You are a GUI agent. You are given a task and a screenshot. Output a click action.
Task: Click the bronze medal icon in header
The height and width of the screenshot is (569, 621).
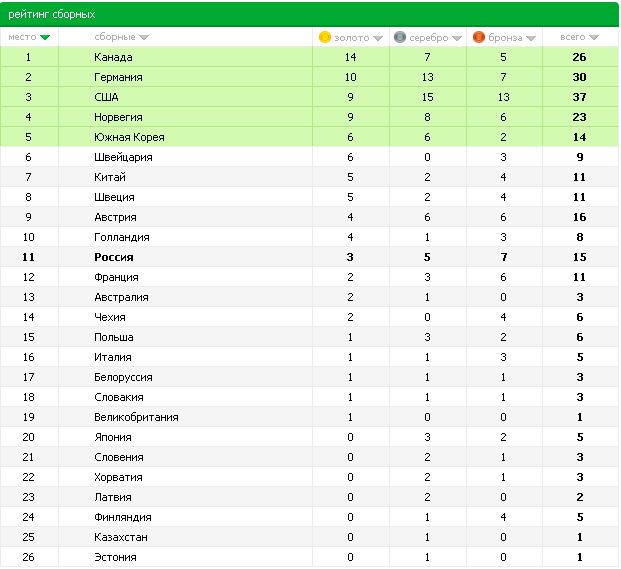[478, 37]
